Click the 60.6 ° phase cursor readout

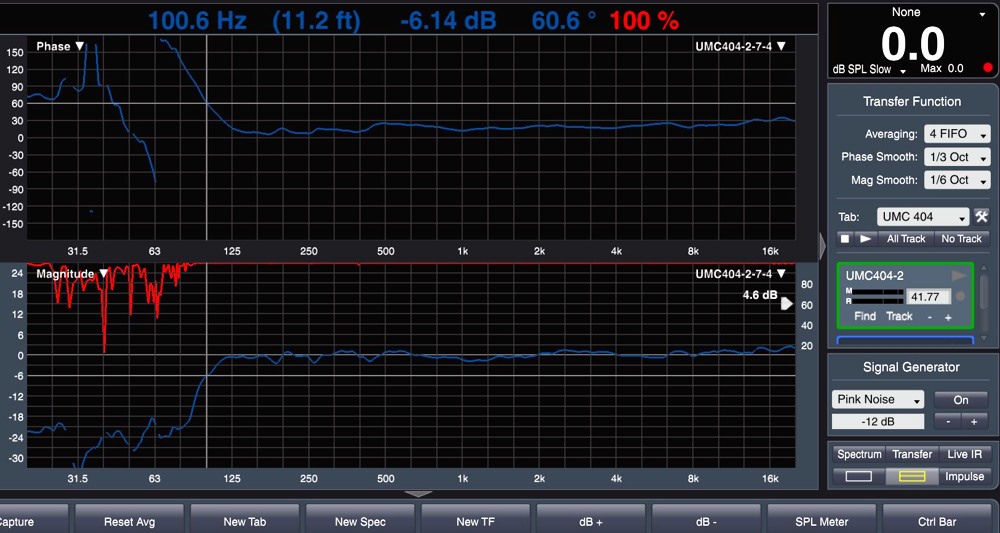564,22
